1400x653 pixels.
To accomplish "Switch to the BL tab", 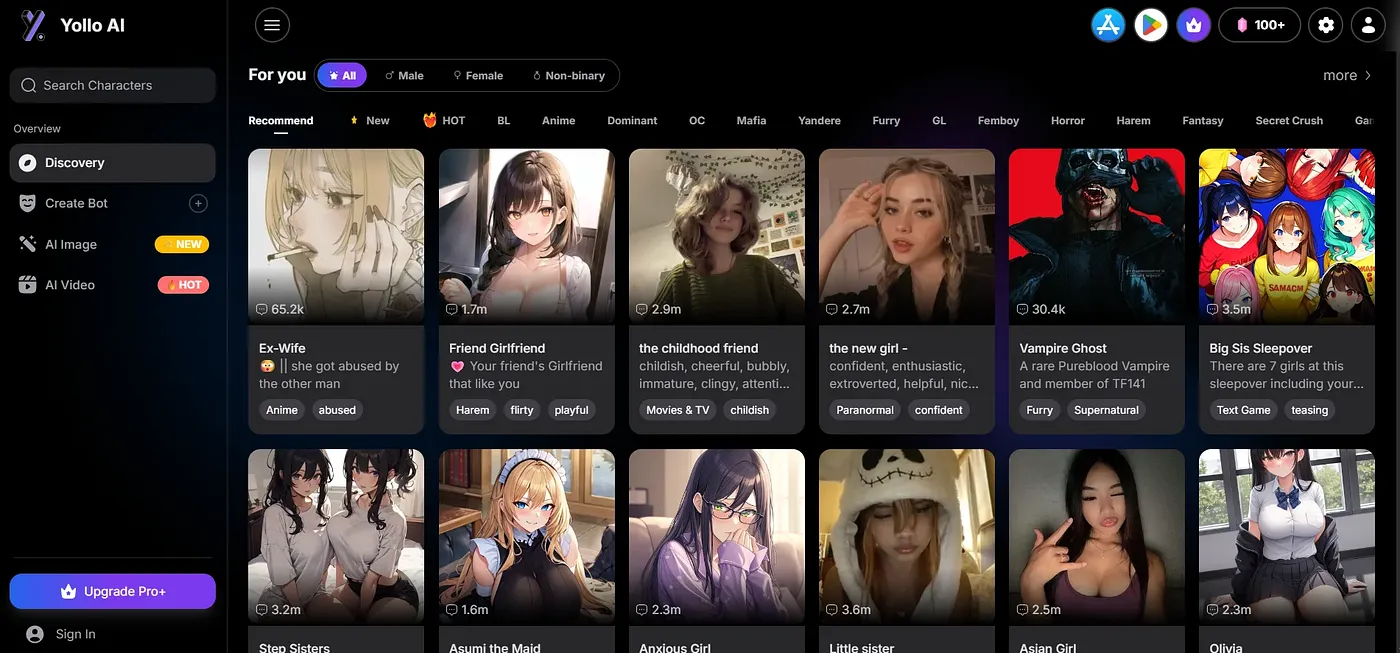I will point(504,120).
